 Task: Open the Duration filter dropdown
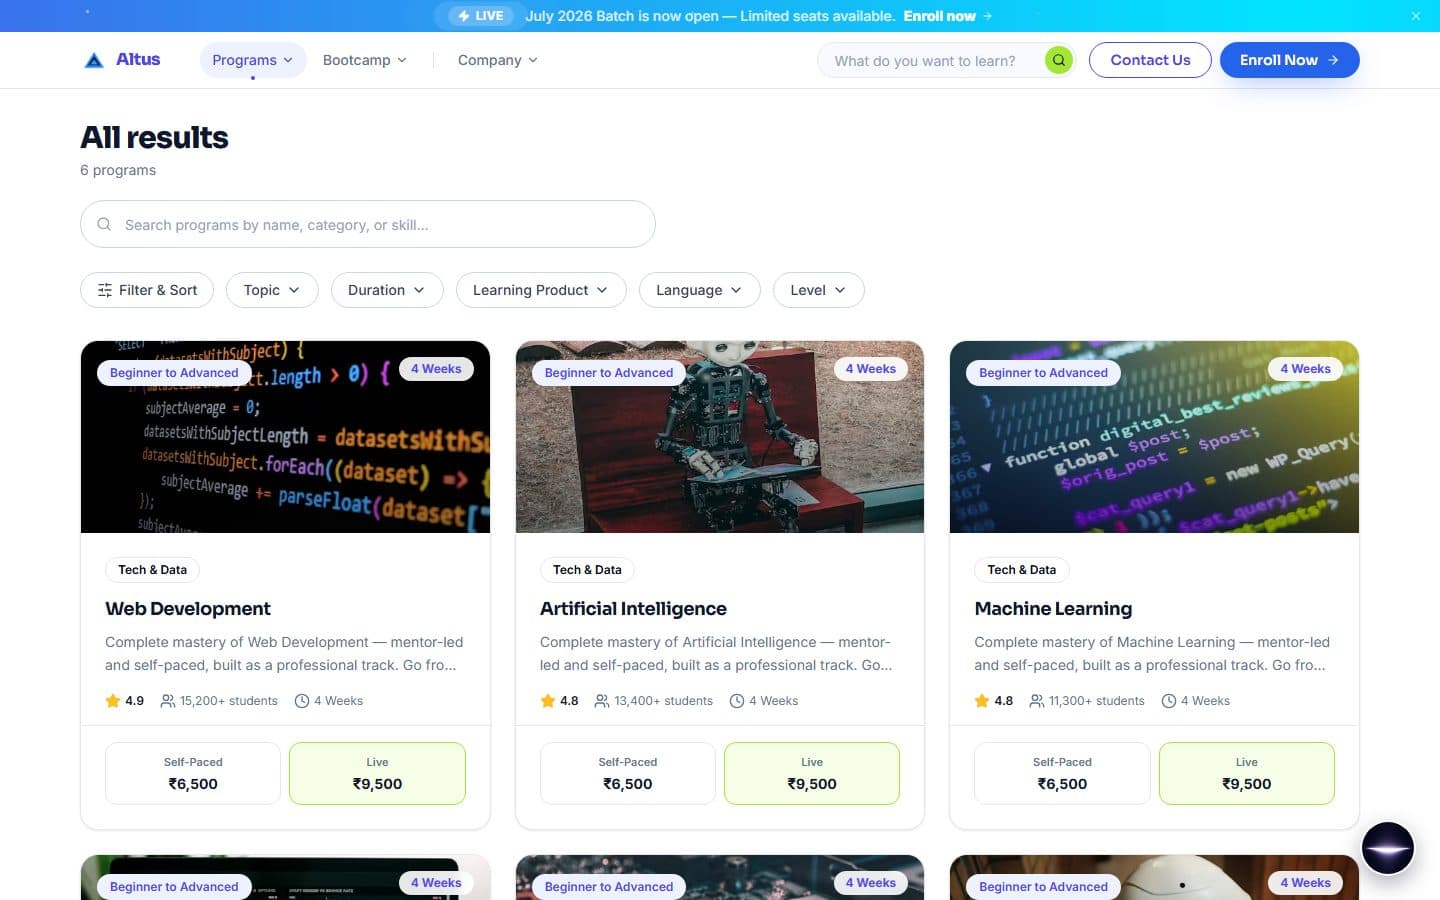[387, 290]
